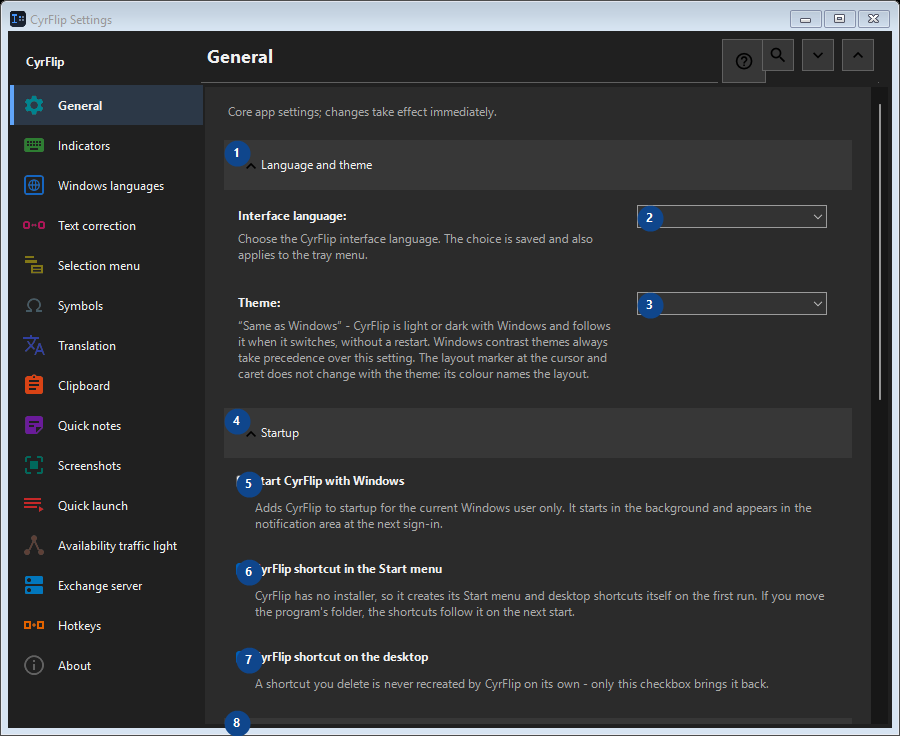Click the "Core app settings" description text
The width and height of the screenshot is (900, 736).
click(x=362, y=112)
